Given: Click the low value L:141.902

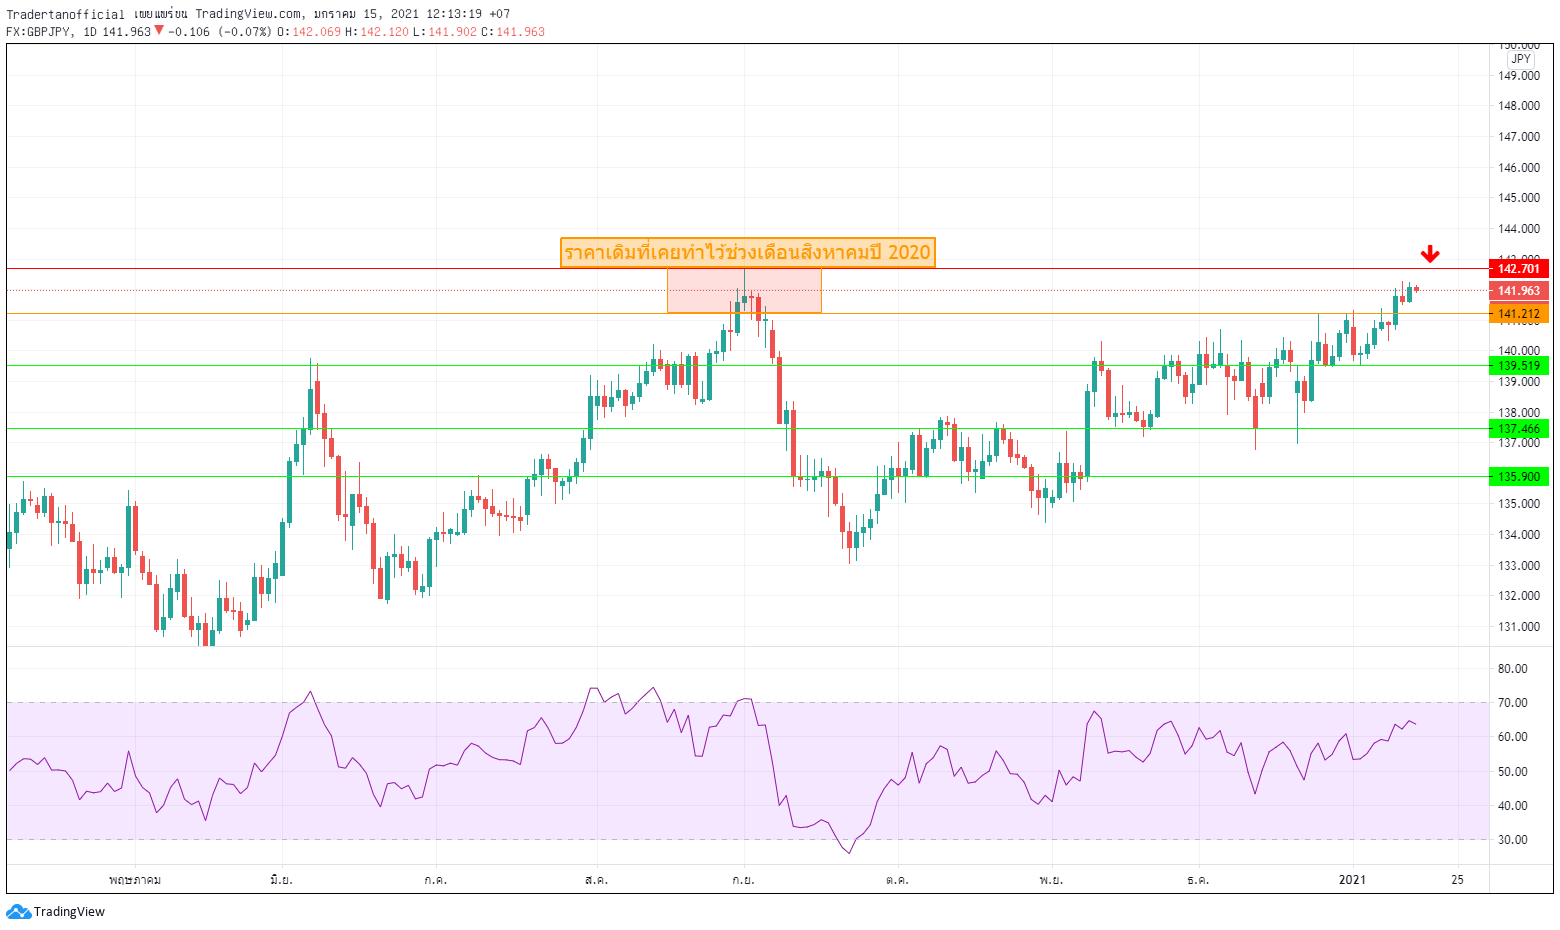Looking at the screenshot, I should point(445,32).
